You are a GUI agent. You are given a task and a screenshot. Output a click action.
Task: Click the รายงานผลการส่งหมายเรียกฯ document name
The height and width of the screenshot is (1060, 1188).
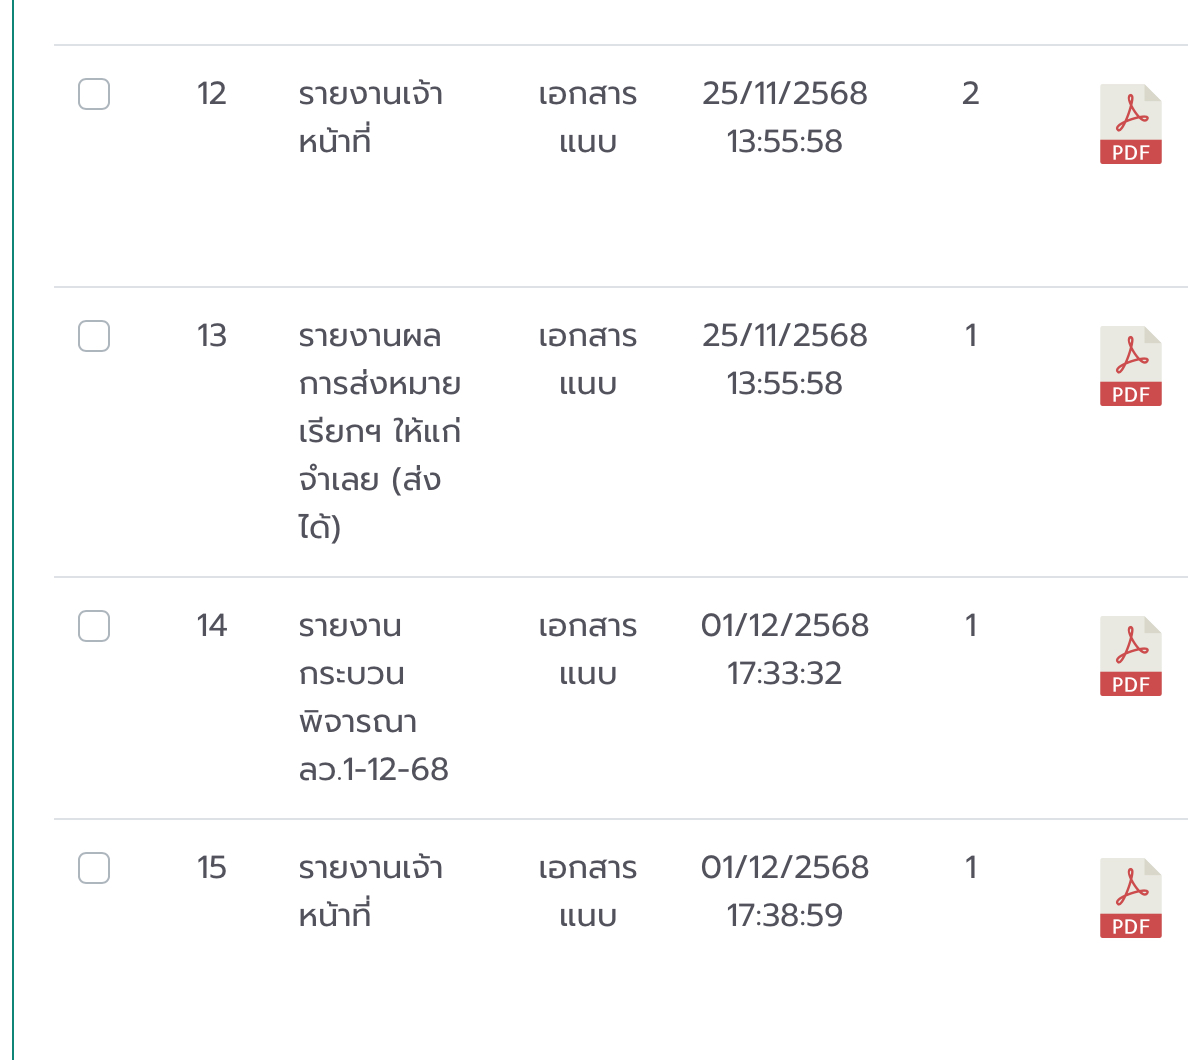379,431
